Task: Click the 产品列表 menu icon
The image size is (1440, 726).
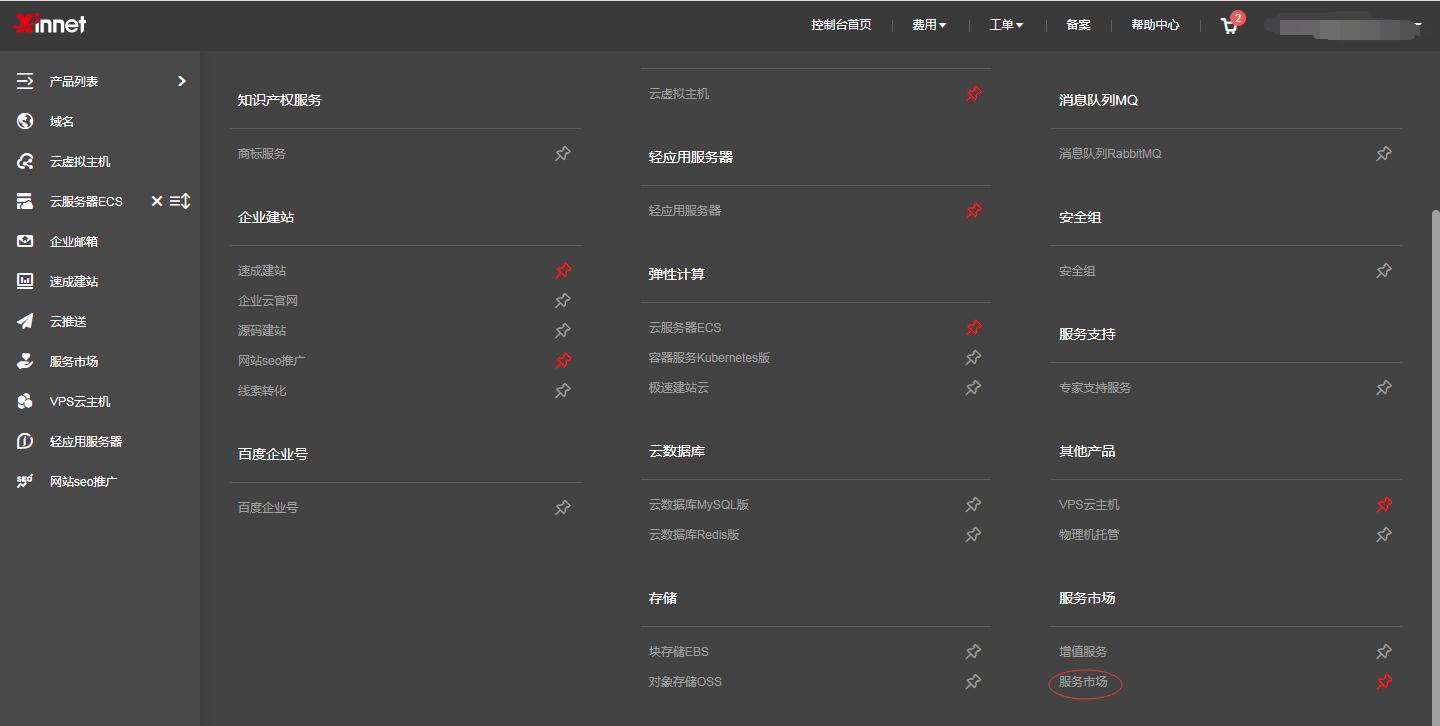Action: [x=25, y=81]
